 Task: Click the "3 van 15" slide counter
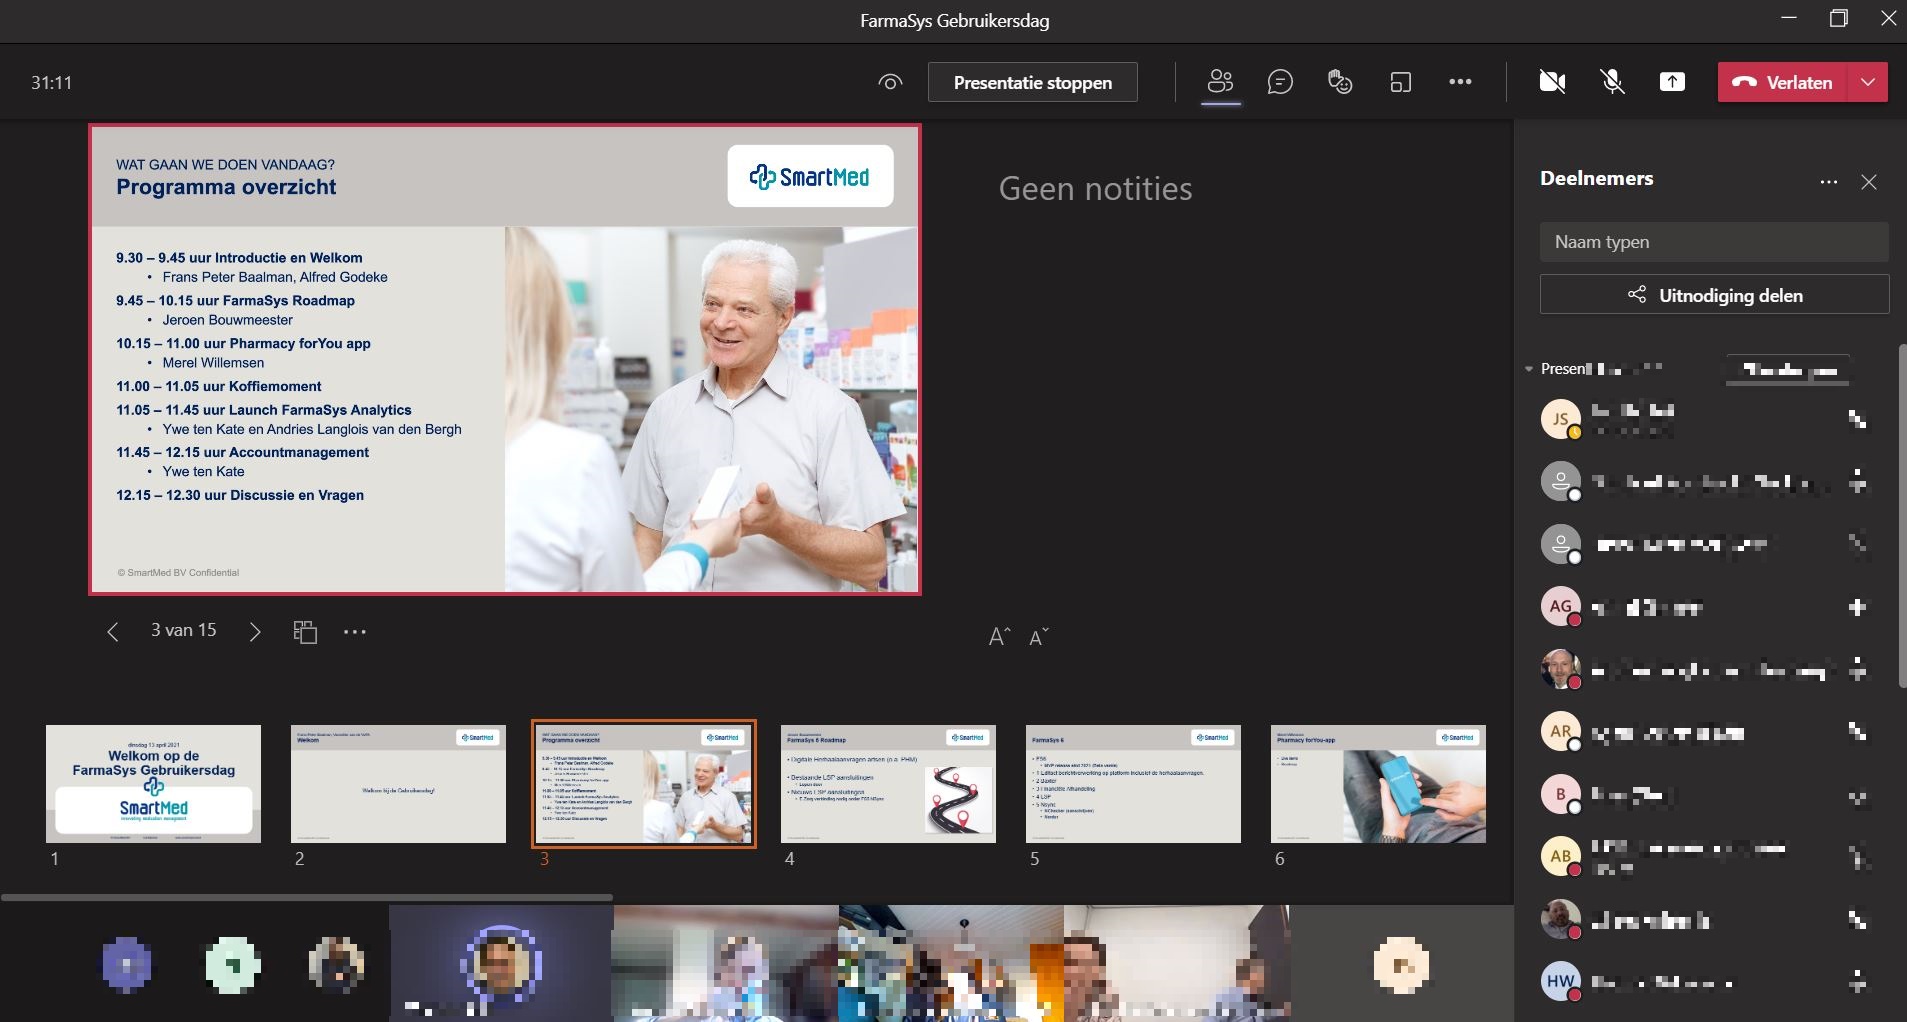(184, 630)
